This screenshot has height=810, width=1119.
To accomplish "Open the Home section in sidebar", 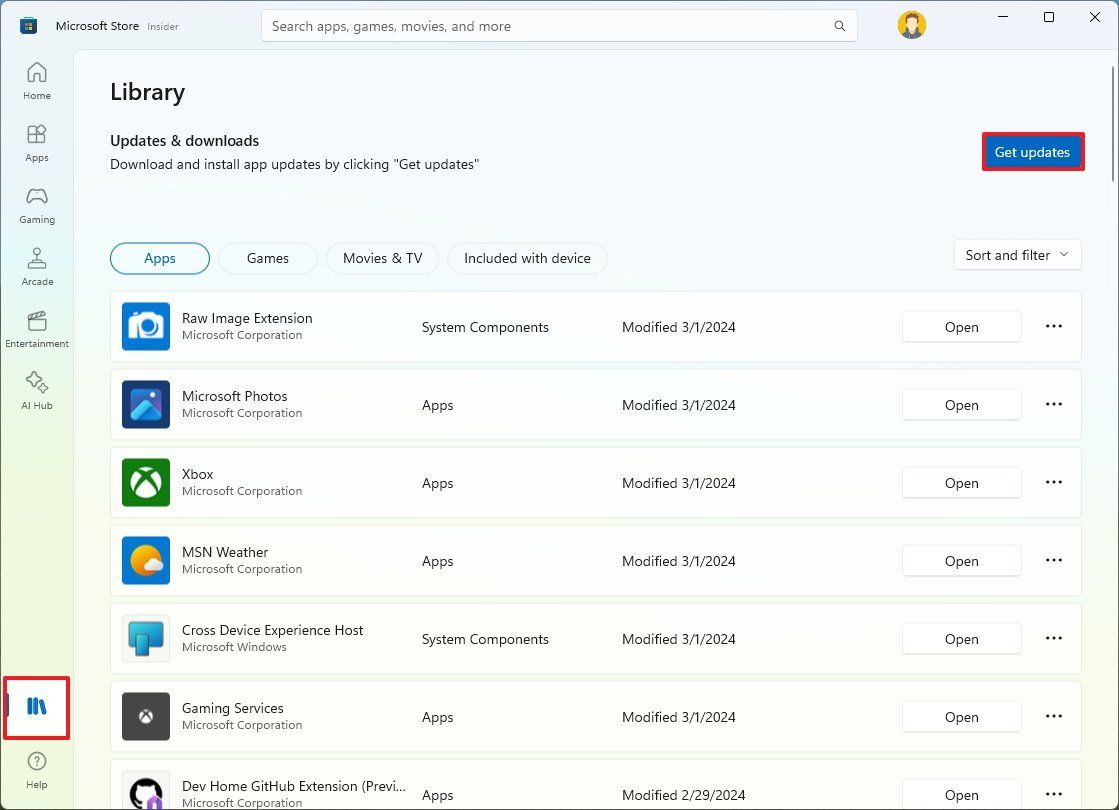I will [36, 79].
